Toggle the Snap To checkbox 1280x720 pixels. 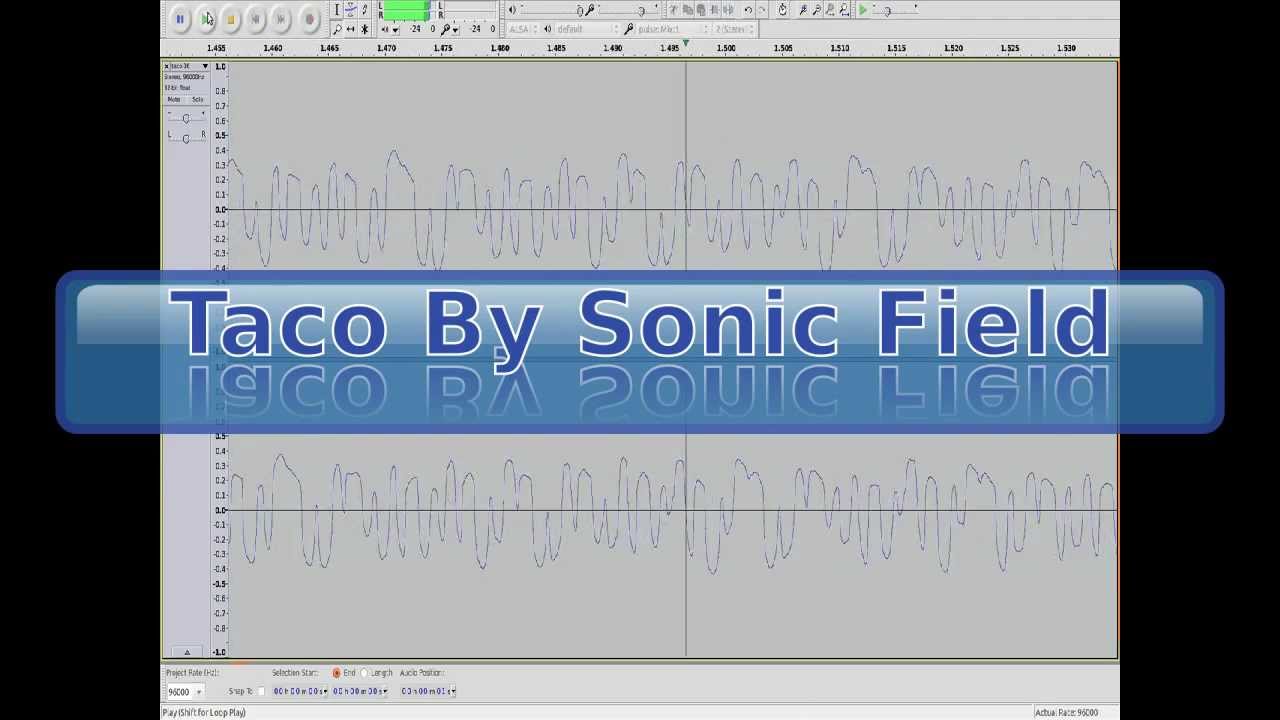[262, 691]
